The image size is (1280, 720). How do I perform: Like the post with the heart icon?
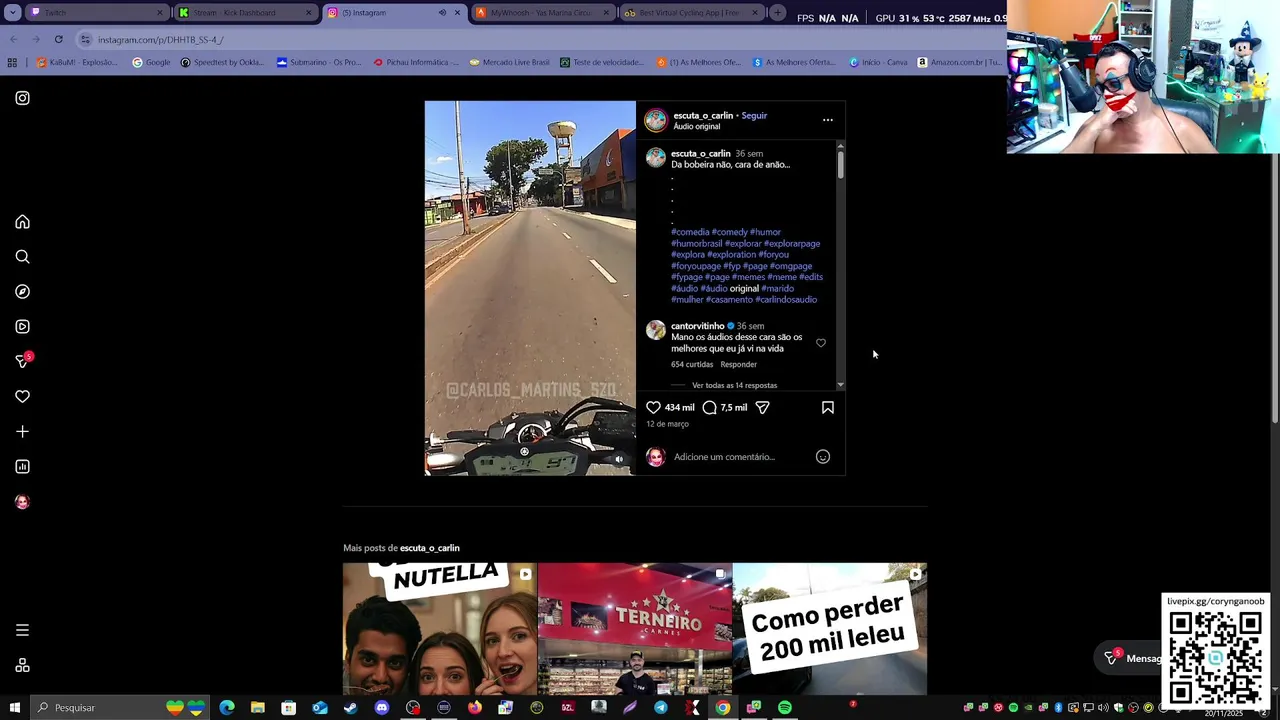click(653, 407)
